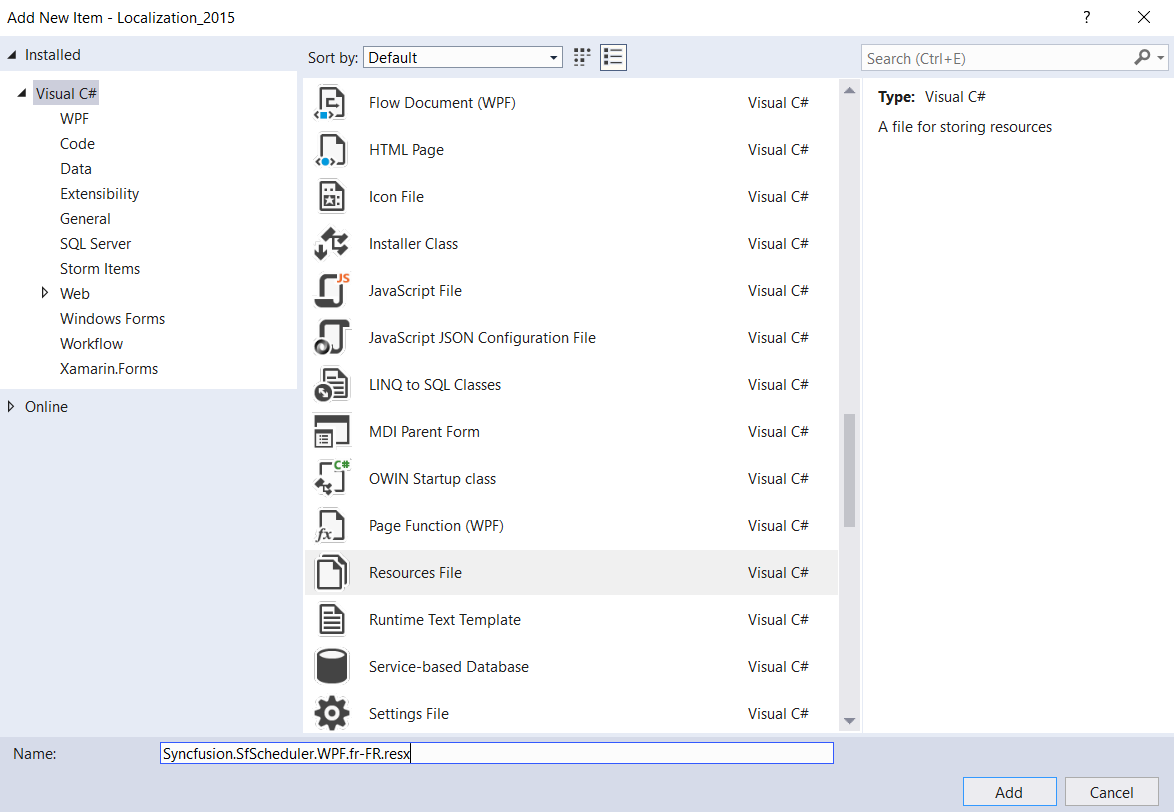This screenshot has width=1174, height=812.
Task: Collapse the Installed node
Action: coord(11,55)
